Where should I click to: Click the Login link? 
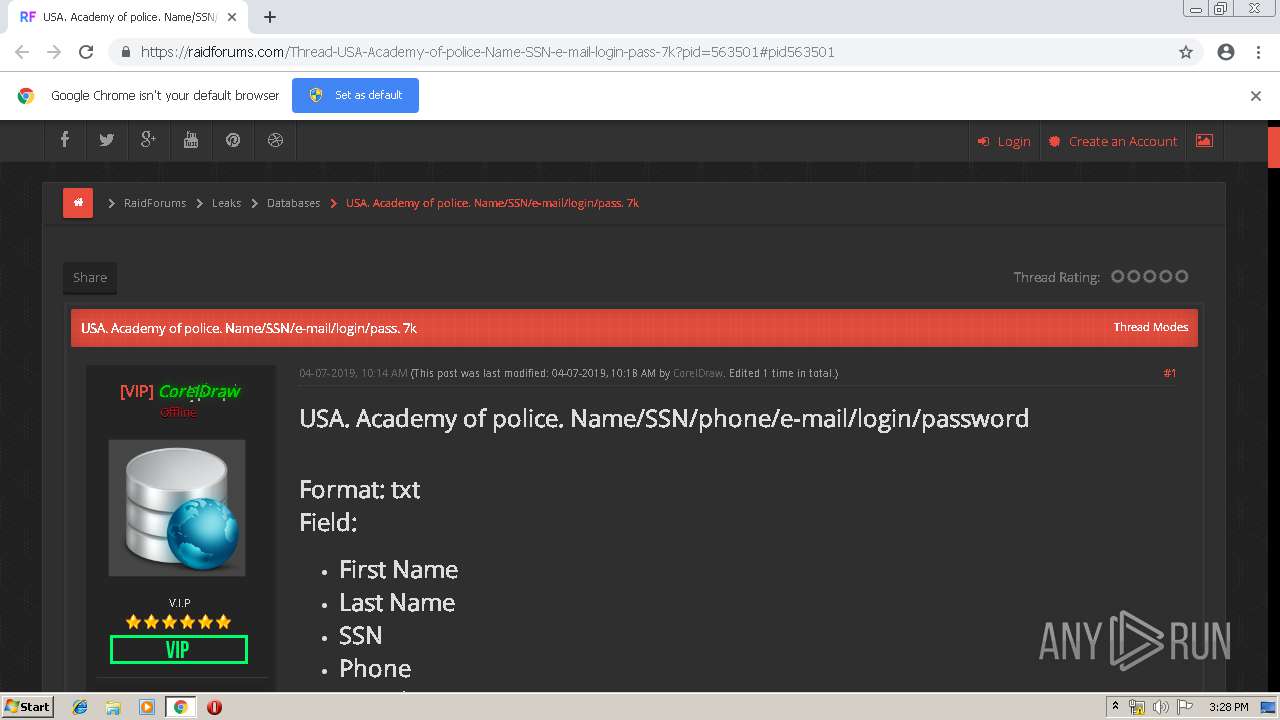click(x=1004, y=141)
